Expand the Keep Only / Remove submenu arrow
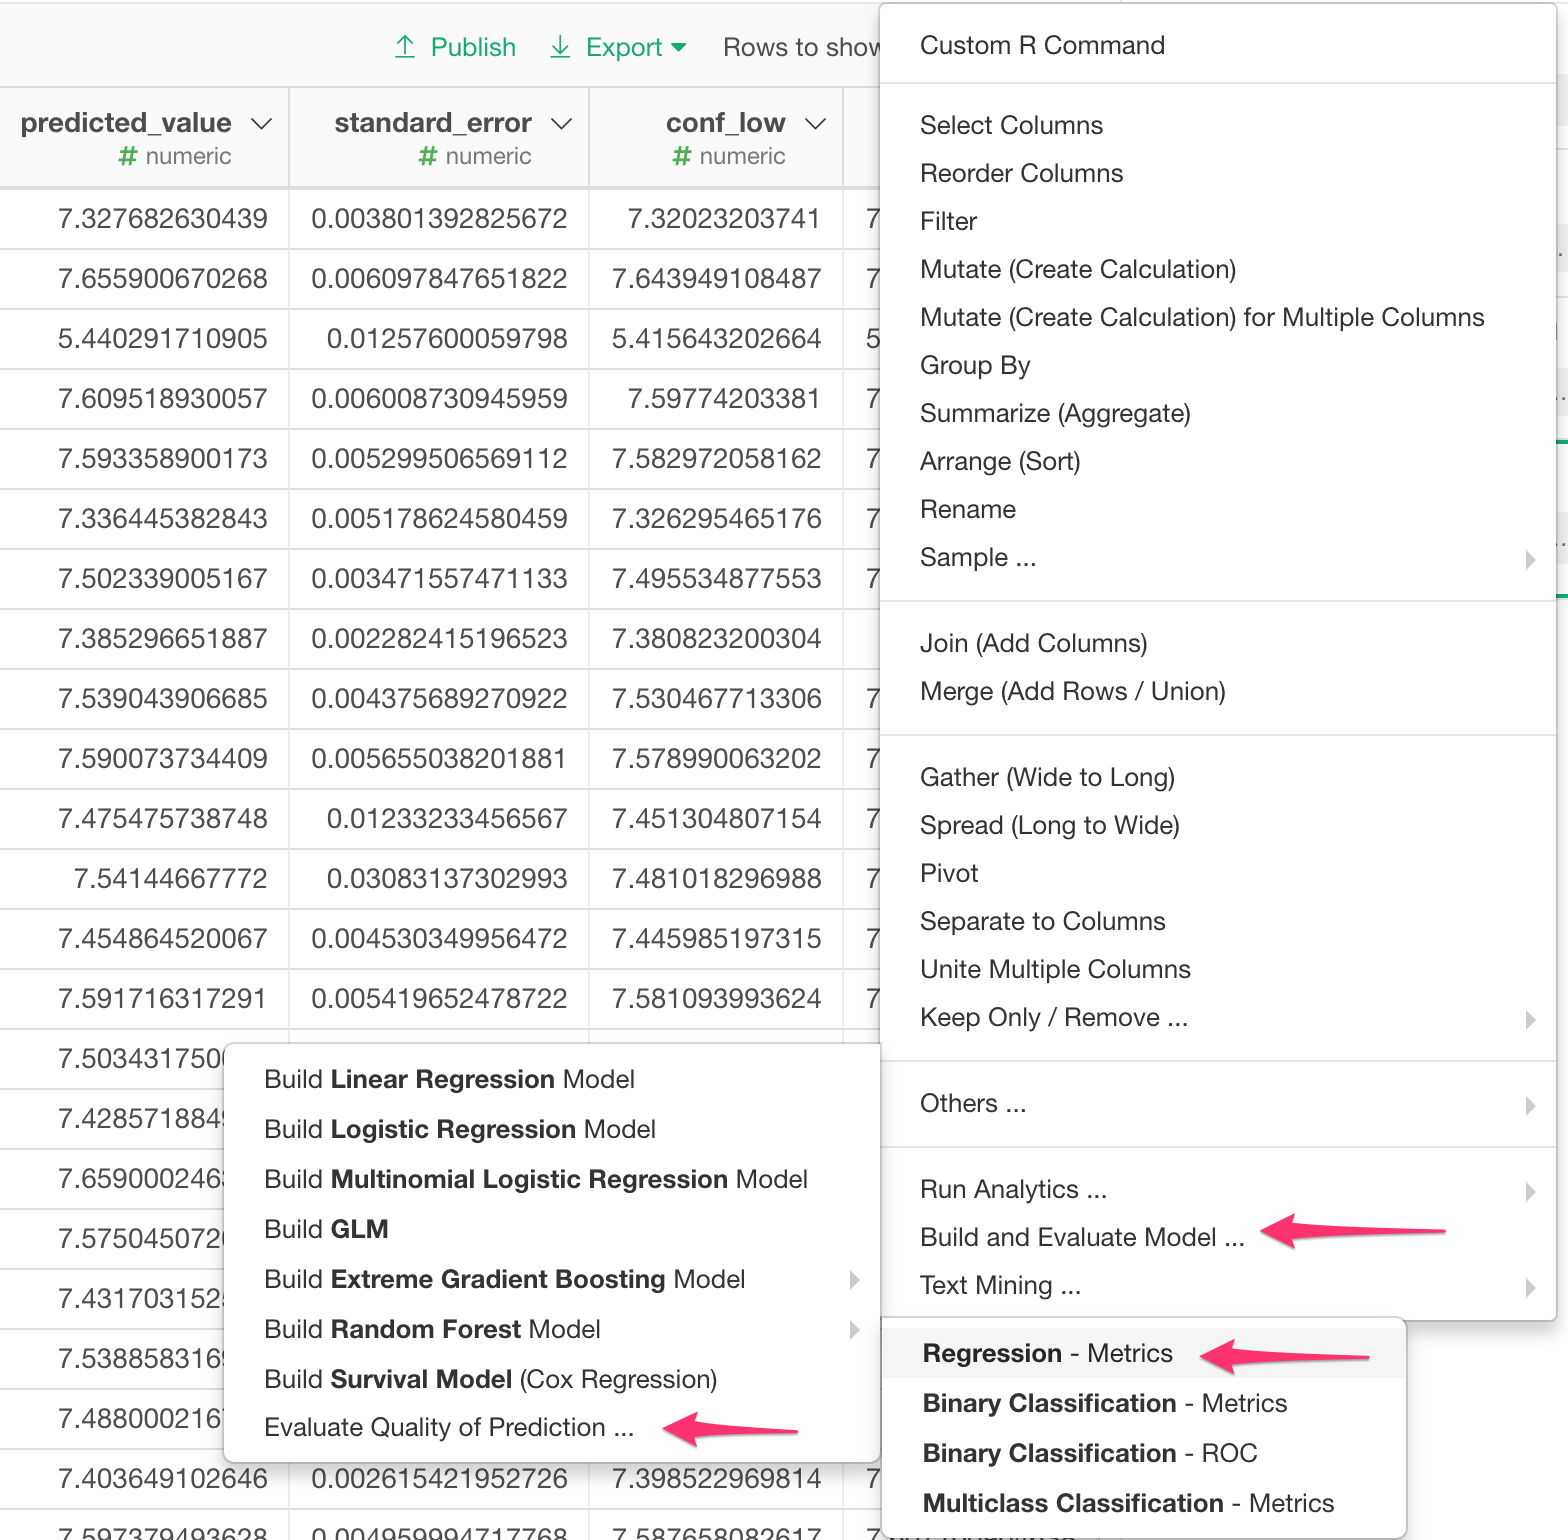This screenshot has height=1540, width=1568. pyautogui.click(x=1530, y=1019)
